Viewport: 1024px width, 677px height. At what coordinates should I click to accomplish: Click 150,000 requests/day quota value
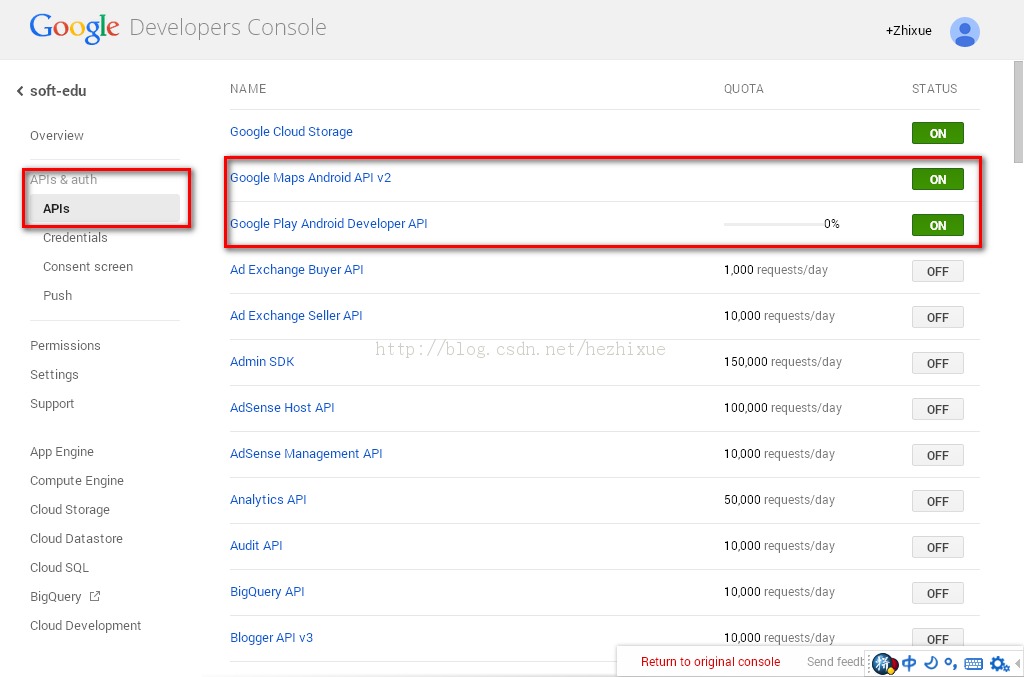(x=783, y=362)
